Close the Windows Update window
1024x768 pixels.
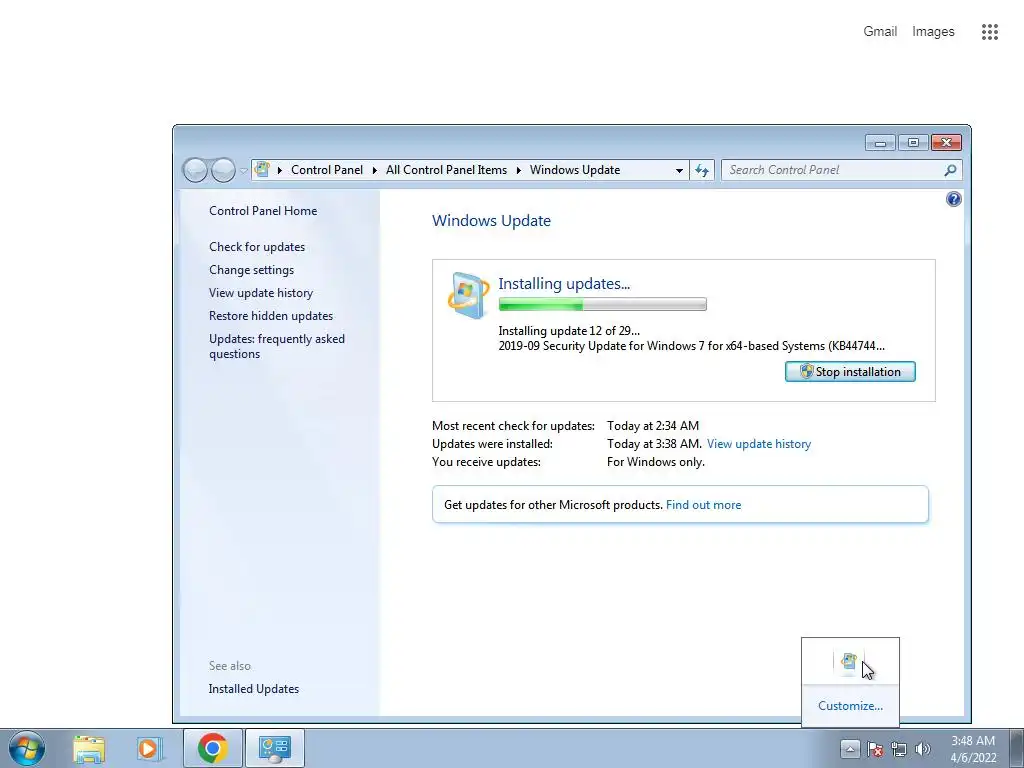point(946,142)
